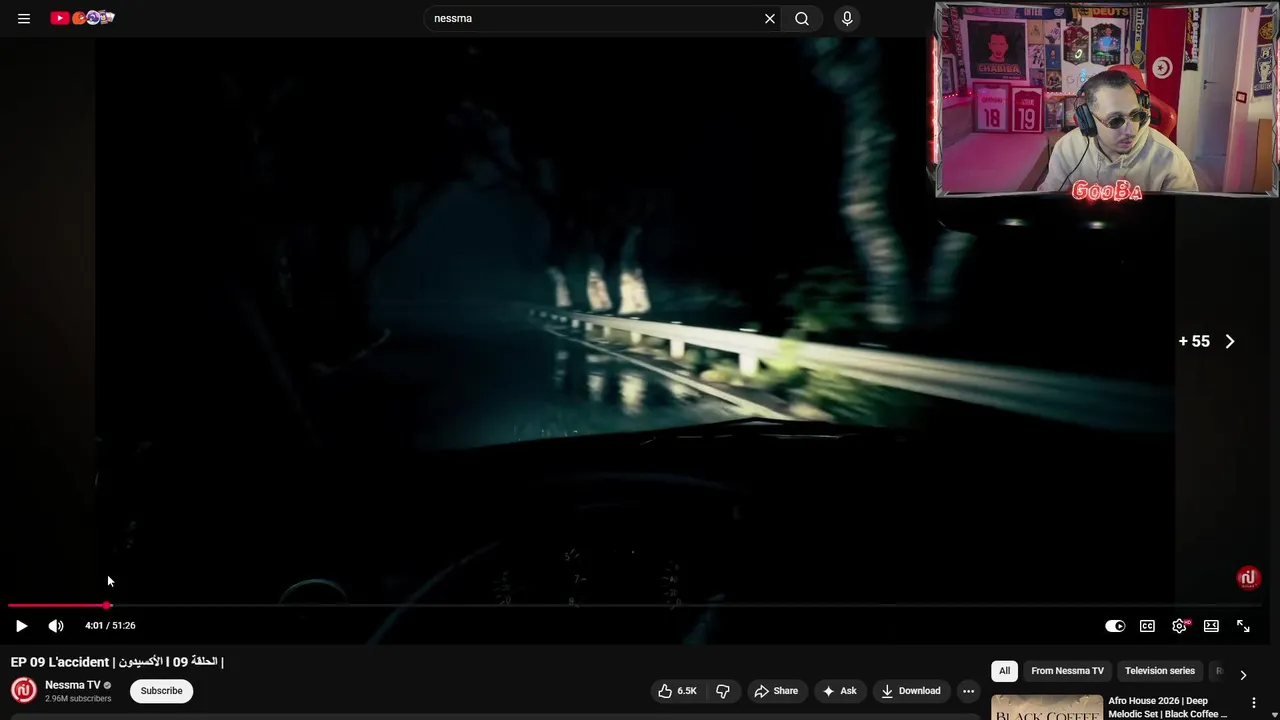This screenshot has height=720, width=1280.
Task: Start voice search with microphone
Action: click(x=847, y=18)
